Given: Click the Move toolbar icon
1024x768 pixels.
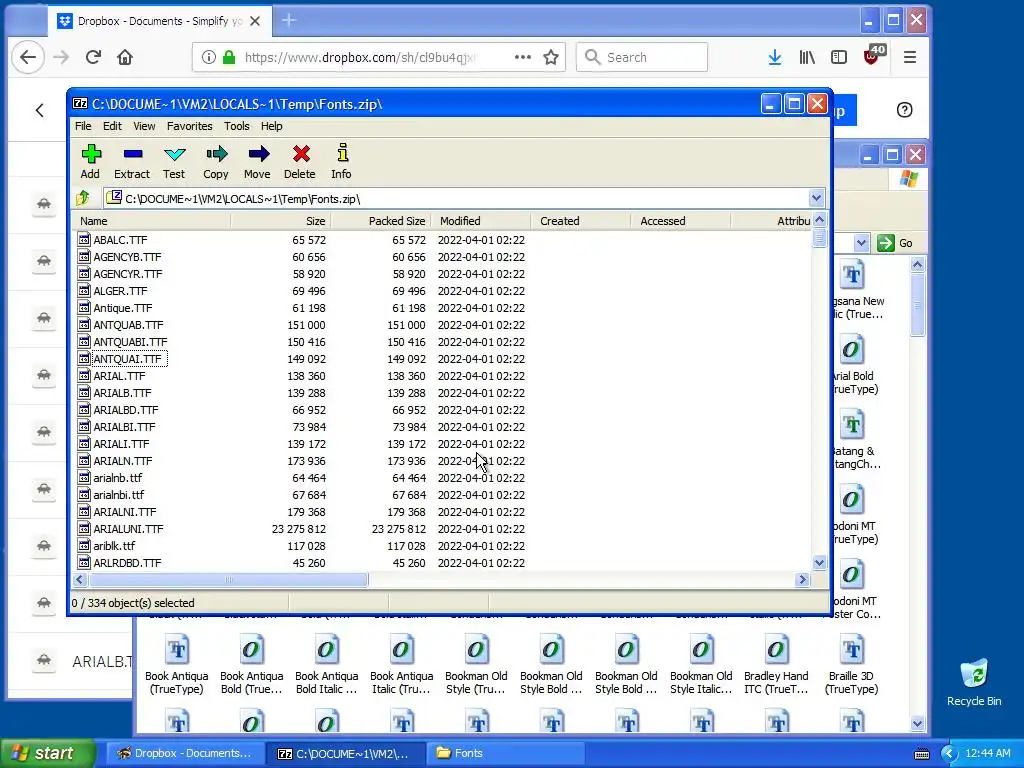Looking at the screenshot, I should pos(257,161).
